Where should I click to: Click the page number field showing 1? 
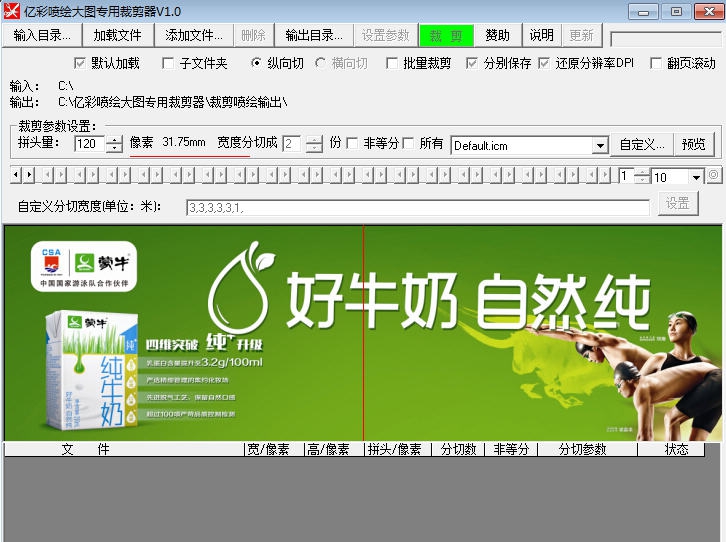click(x=626, y=176)
